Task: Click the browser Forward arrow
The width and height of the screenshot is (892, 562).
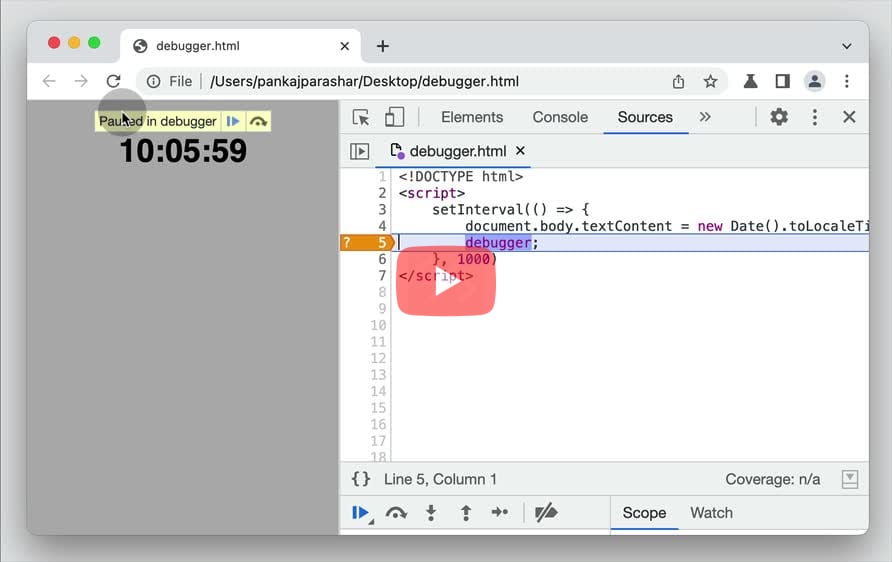Action: tap(81, 81)
